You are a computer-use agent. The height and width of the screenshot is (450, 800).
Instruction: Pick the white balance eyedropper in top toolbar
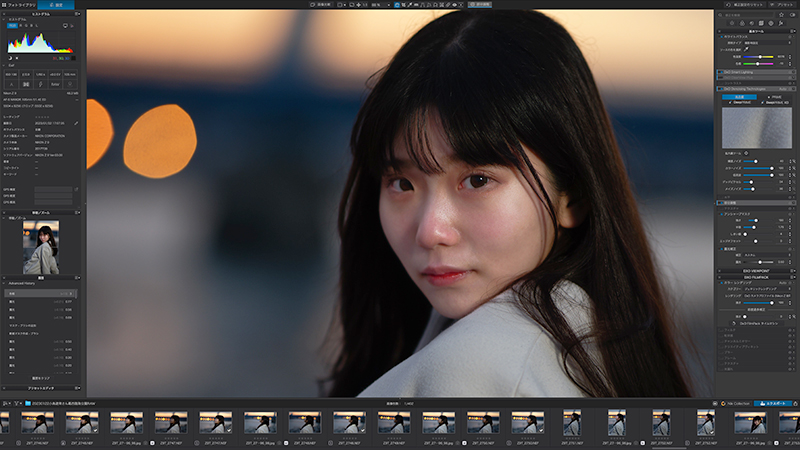click(410, 5)
